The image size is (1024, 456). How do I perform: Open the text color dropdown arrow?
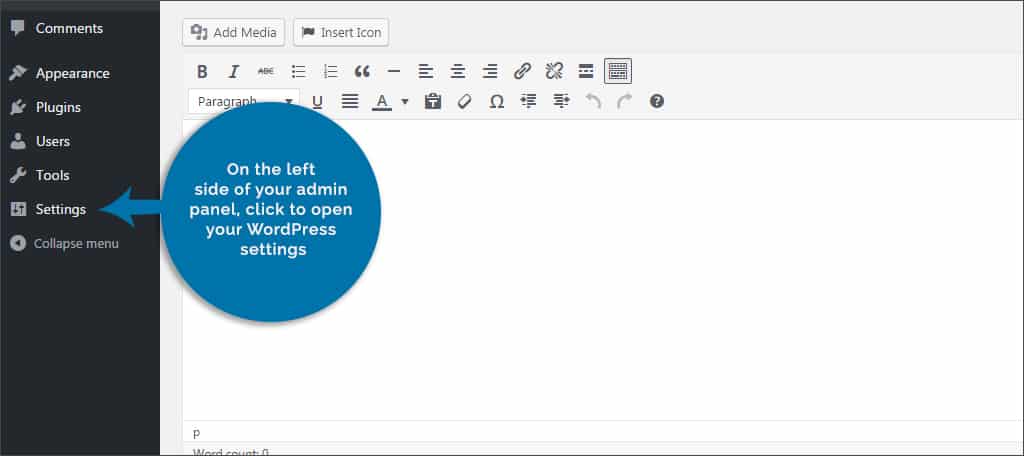tap(405, 102)
